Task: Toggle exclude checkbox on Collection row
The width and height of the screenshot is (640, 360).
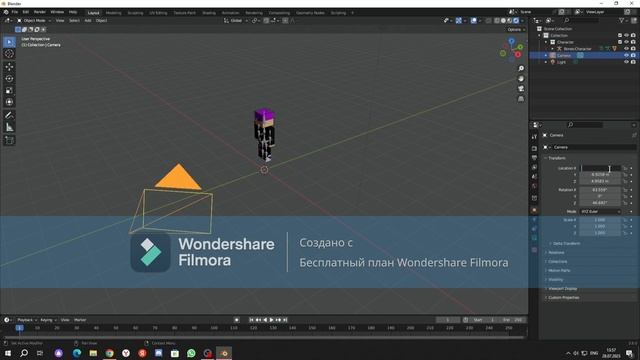Action: [620, 36]
